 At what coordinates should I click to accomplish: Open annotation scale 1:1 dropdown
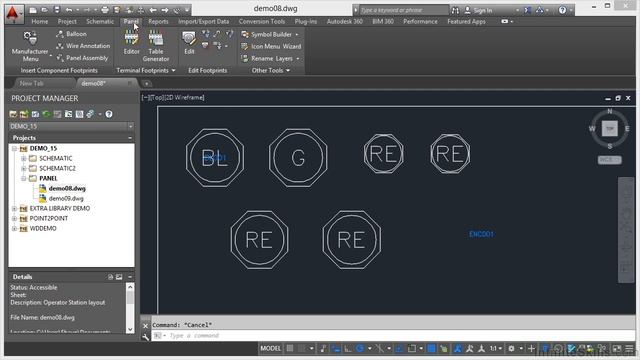496,348
